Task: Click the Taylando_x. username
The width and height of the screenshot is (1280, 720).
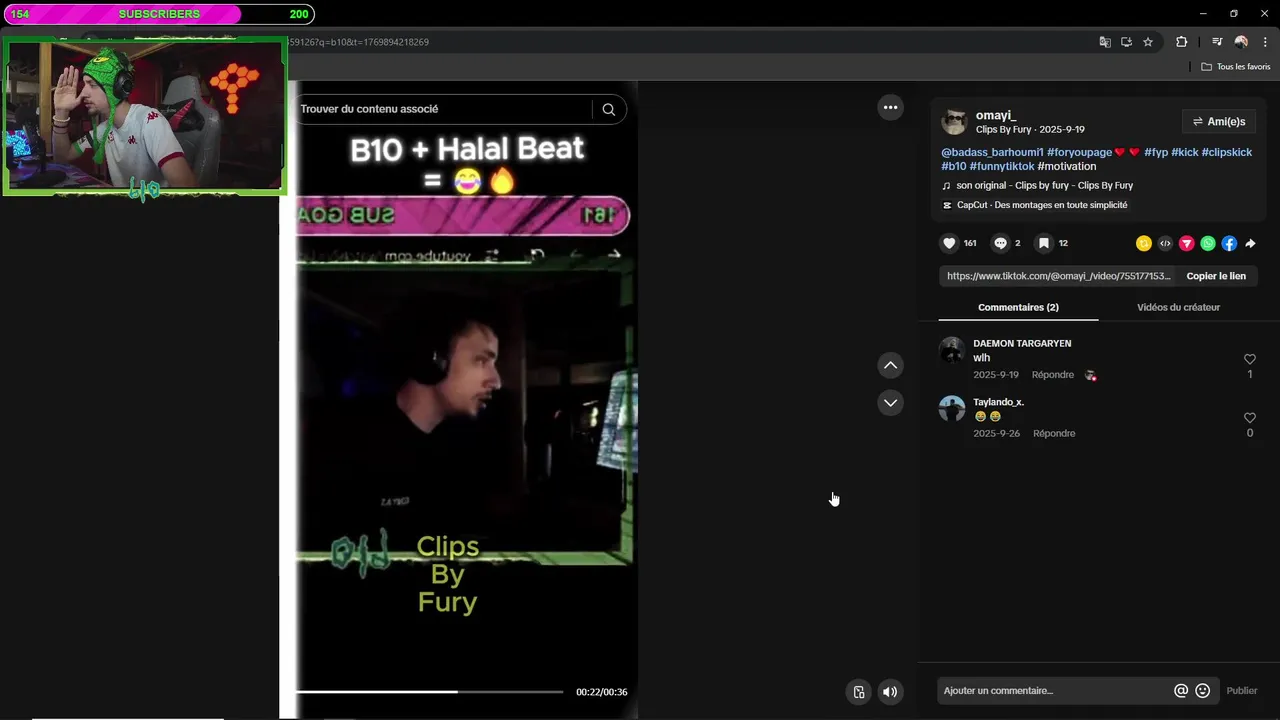Action: 999,402
